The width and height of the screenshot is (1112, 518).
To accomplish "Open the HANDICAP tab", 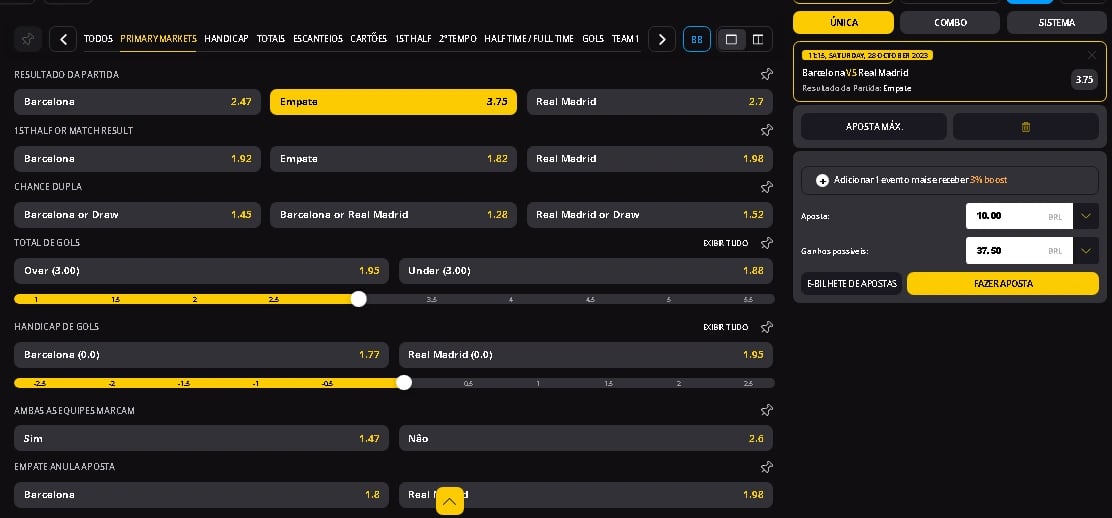I will click(x=226, y=39).
